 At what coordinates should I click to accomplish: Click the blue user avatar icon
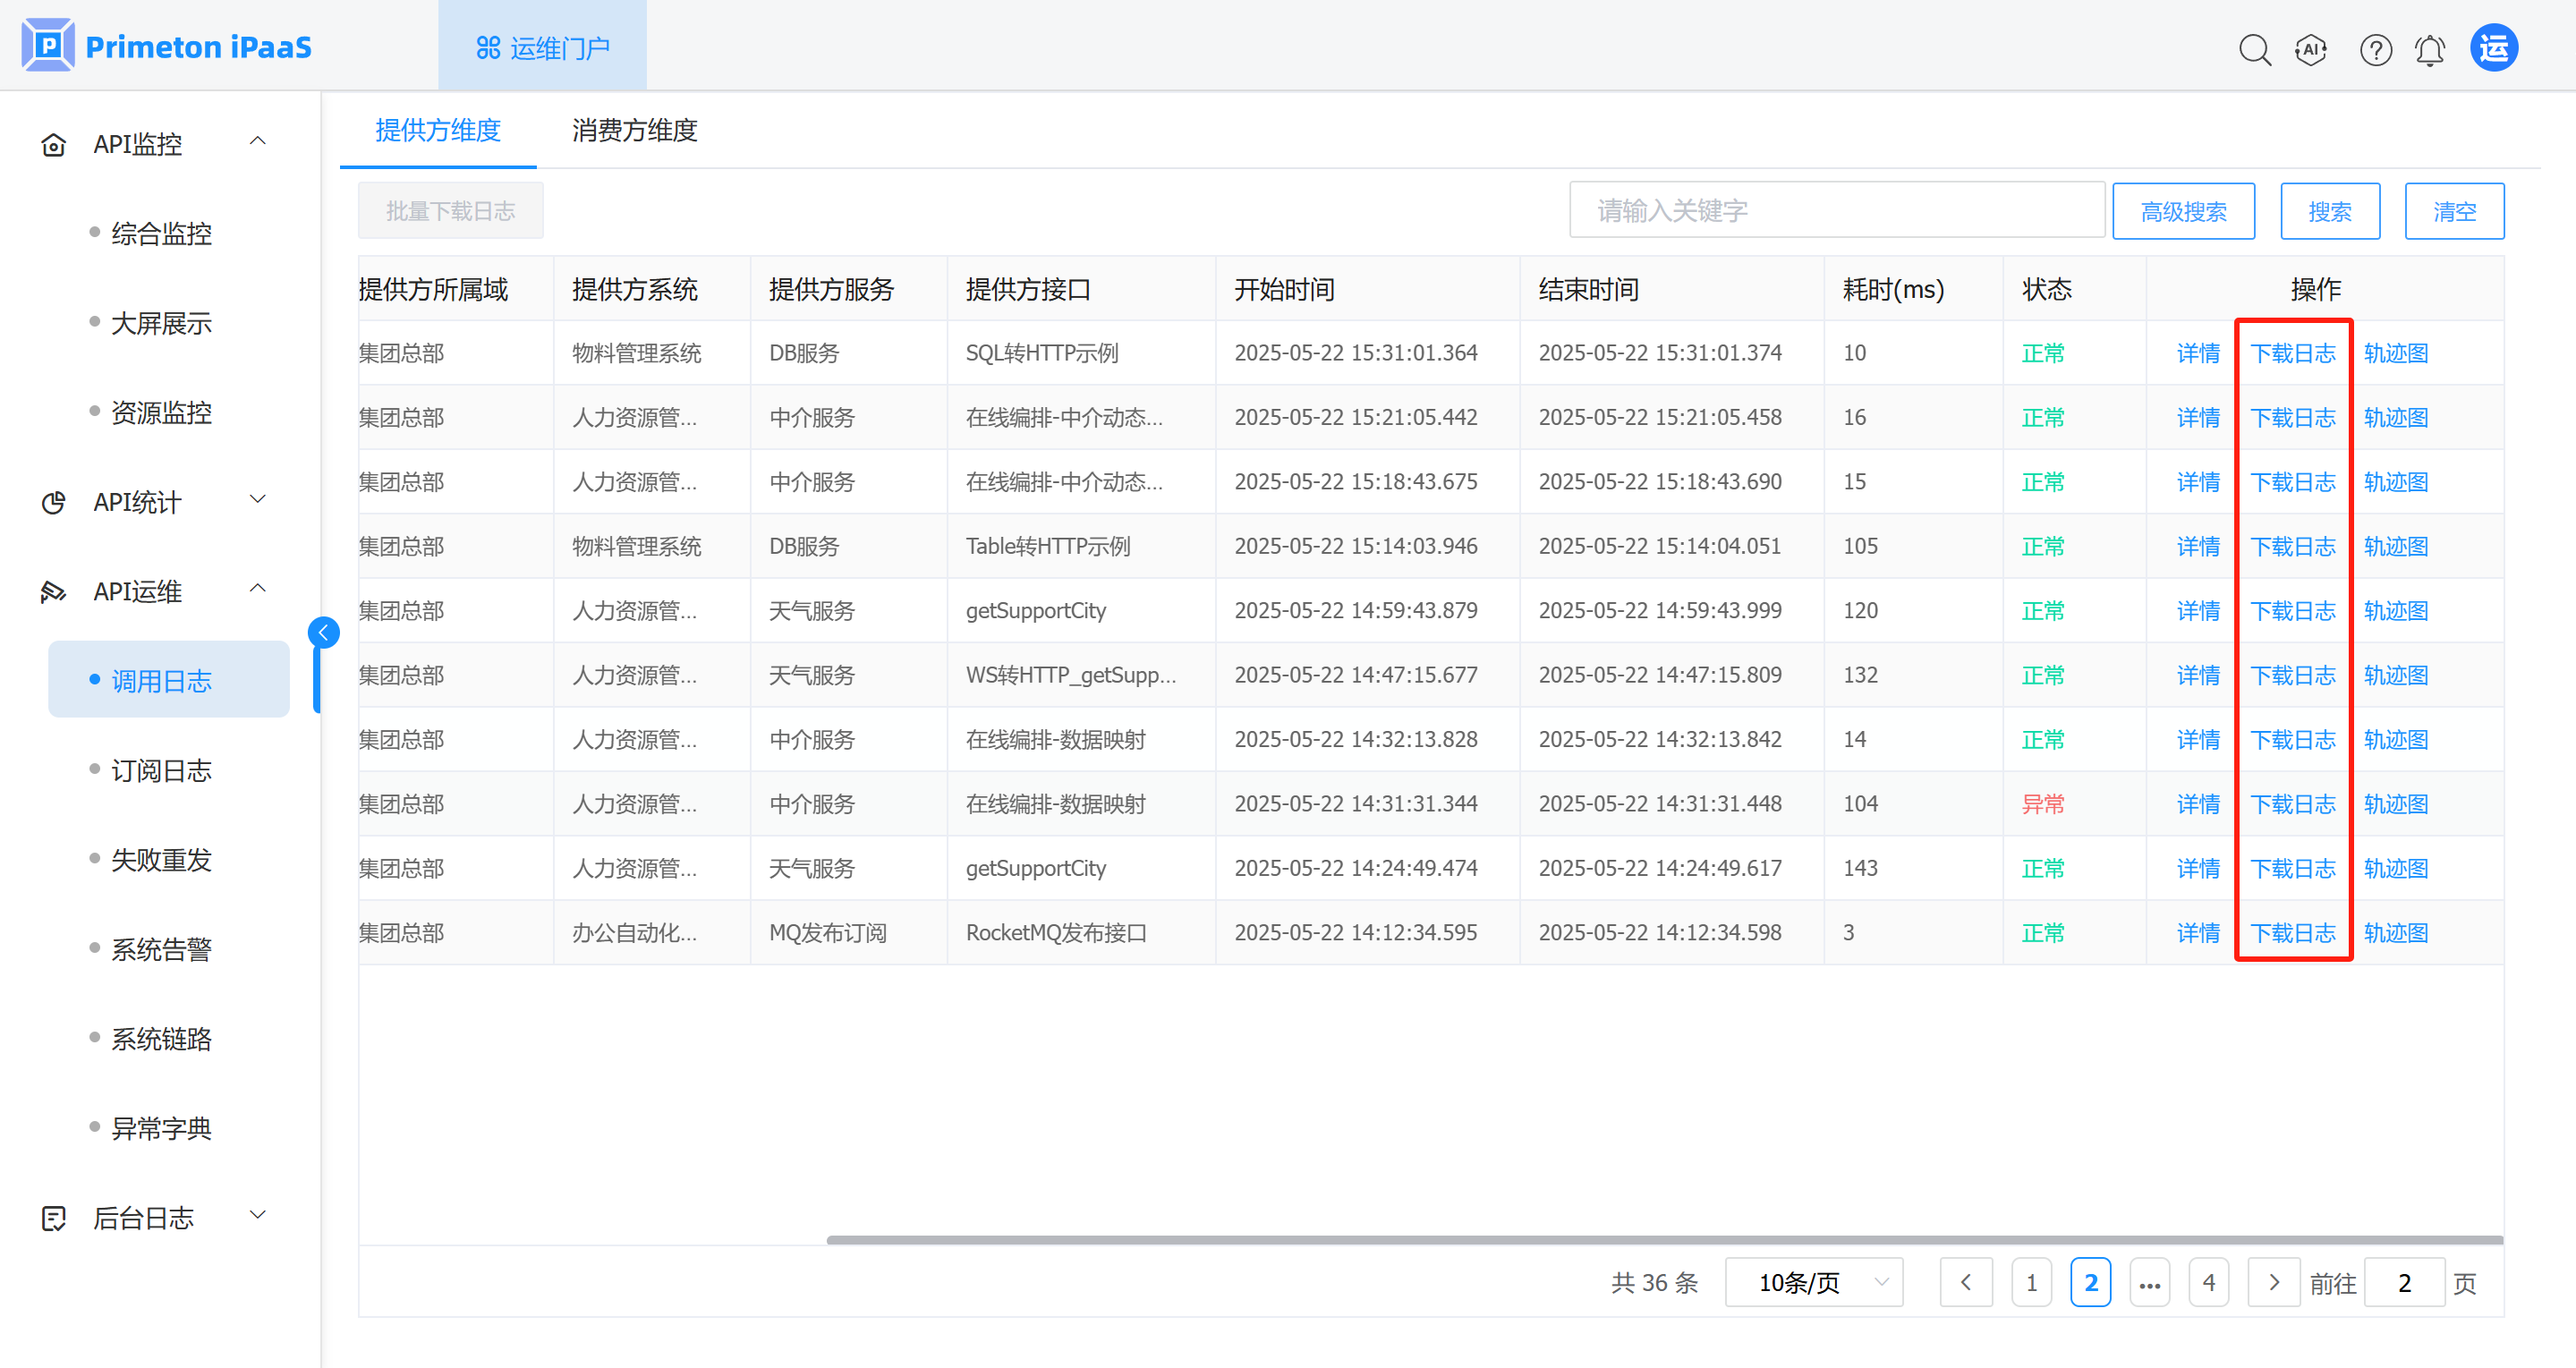pyautogui.click(x=2493, y=48)
